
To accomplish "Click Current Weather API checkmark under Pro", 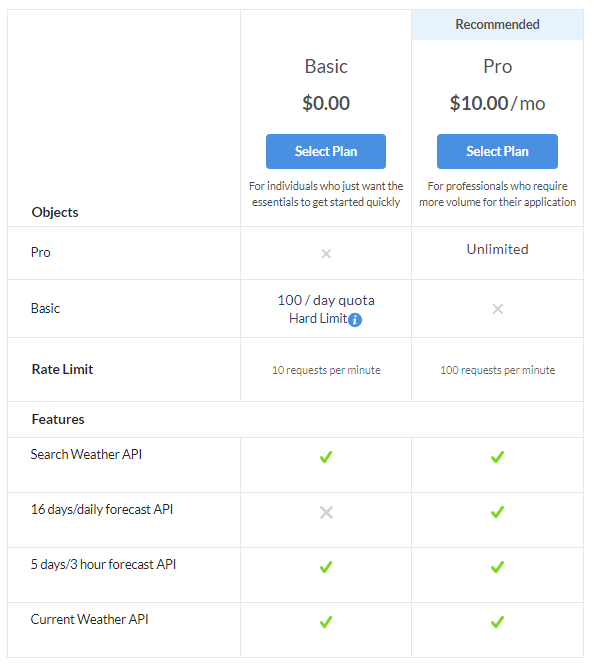I will pyautogui.click(x=497, y=622).
